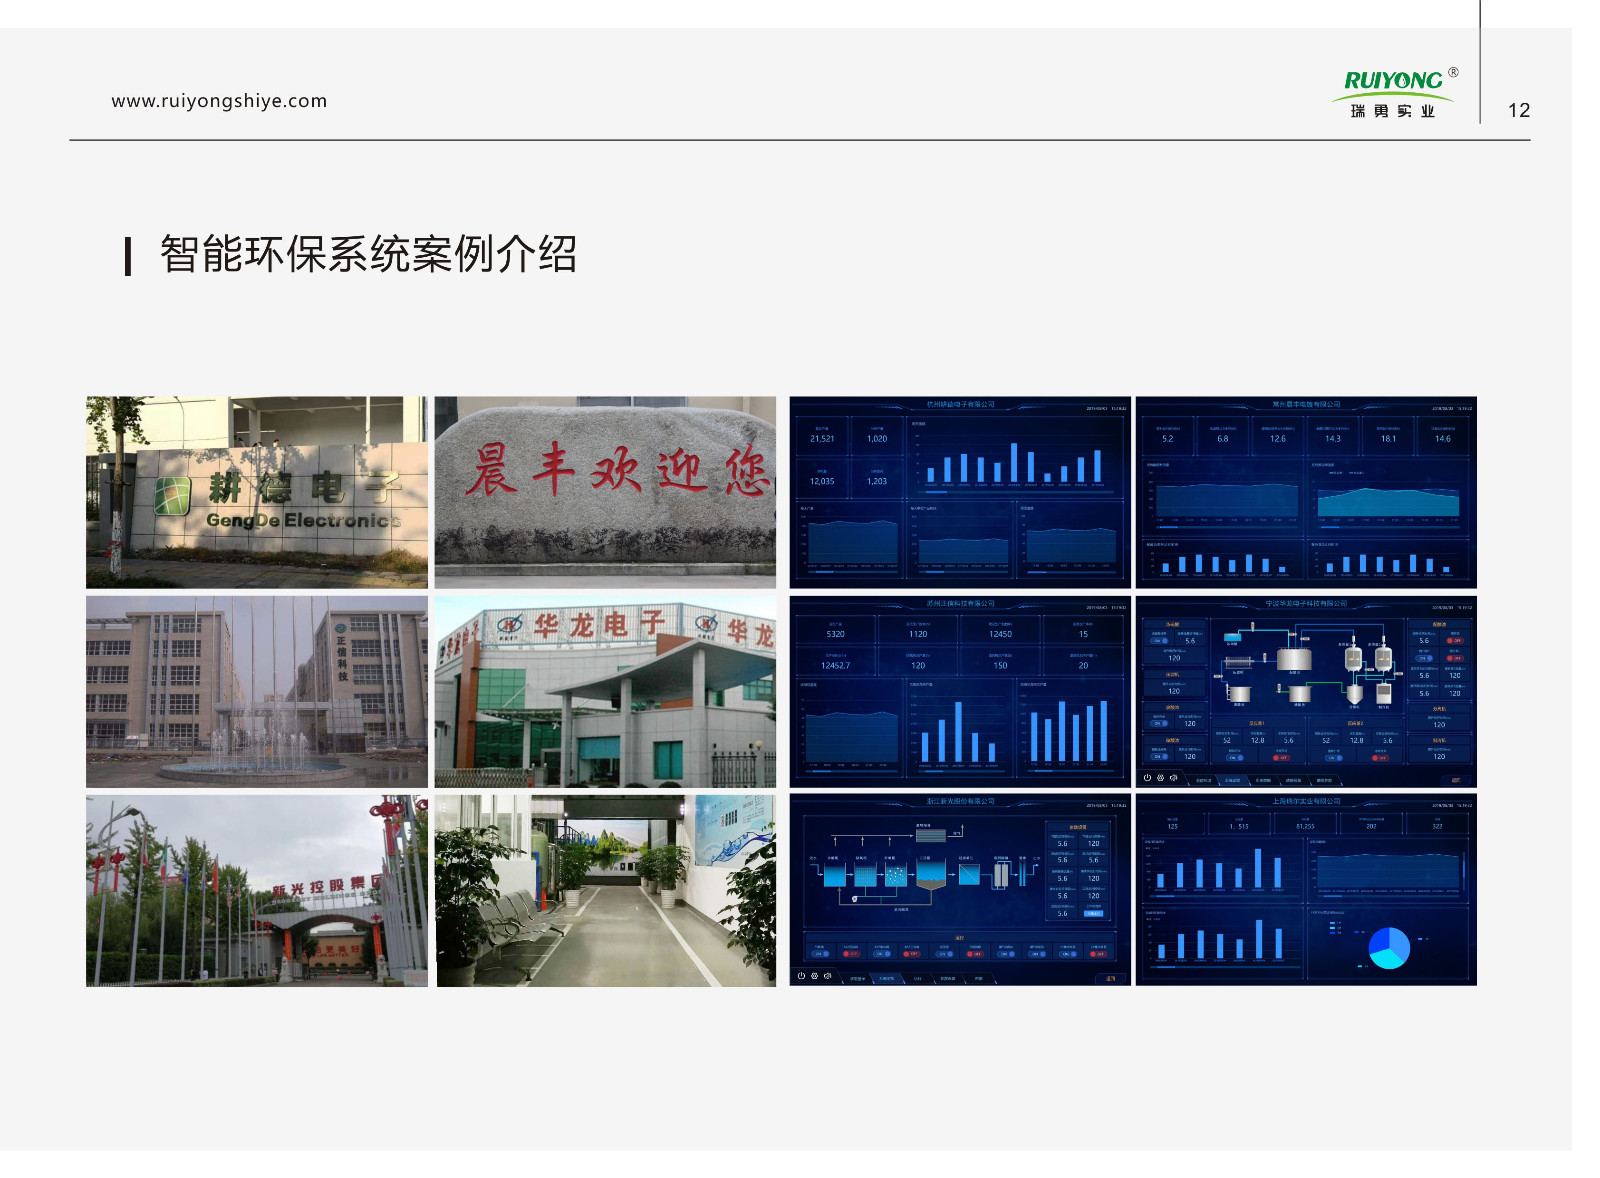Open the 晨丰欢迎您 stone photo
Viewport: 1600px width, 1178px height.
(x=605, y=492)
